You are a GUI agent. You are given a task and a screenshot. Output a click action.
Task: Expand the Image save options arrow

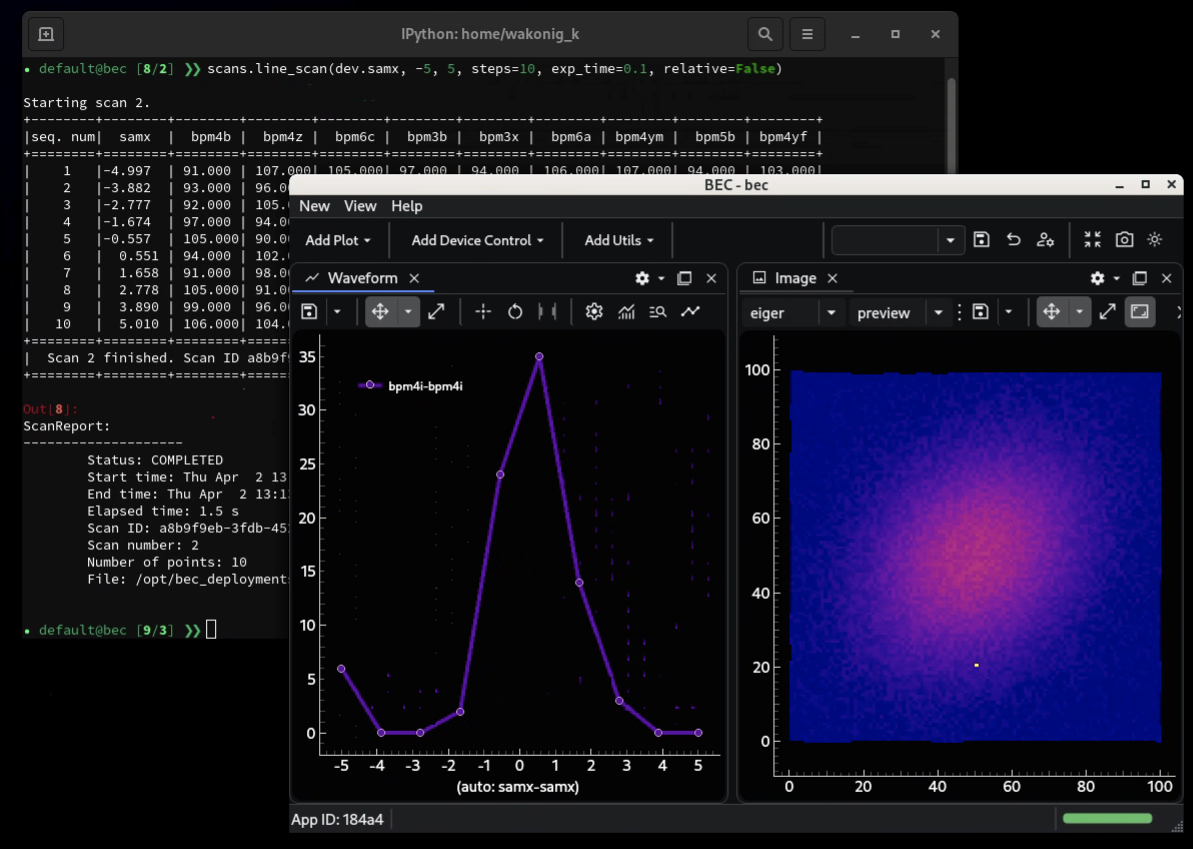tap(1008, 312)
